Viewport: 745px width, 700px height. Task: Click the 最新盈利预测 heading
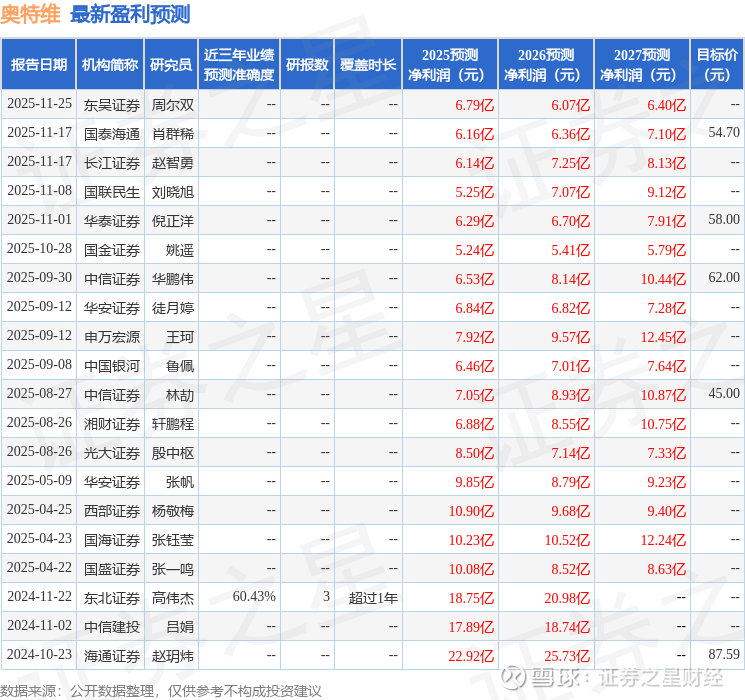[130, 14]
